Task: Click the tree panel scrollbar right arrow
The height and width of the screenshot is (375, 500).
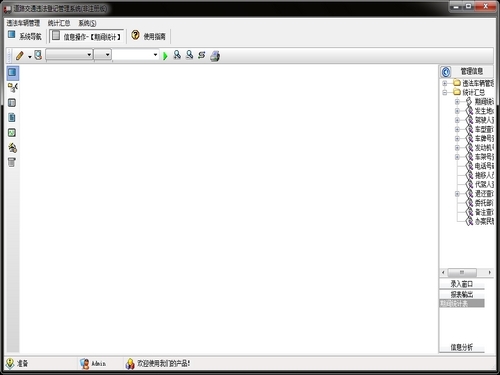Action: coord(489,273)
